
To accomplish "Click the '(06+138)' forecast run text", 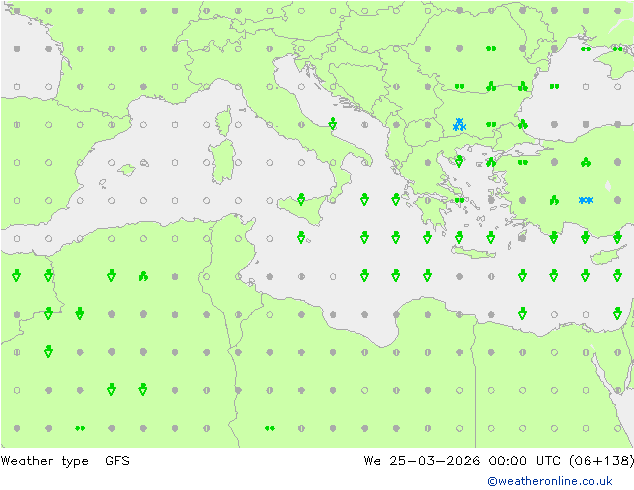I will tap(601, 460).
